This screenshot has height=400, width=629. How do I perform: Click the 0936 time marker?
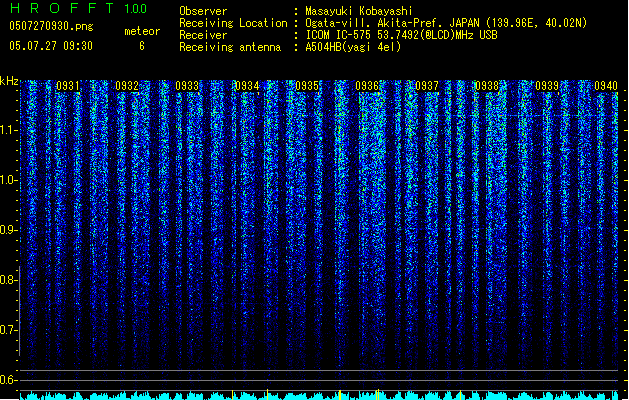pyautogui.click(x=367, y=86)
